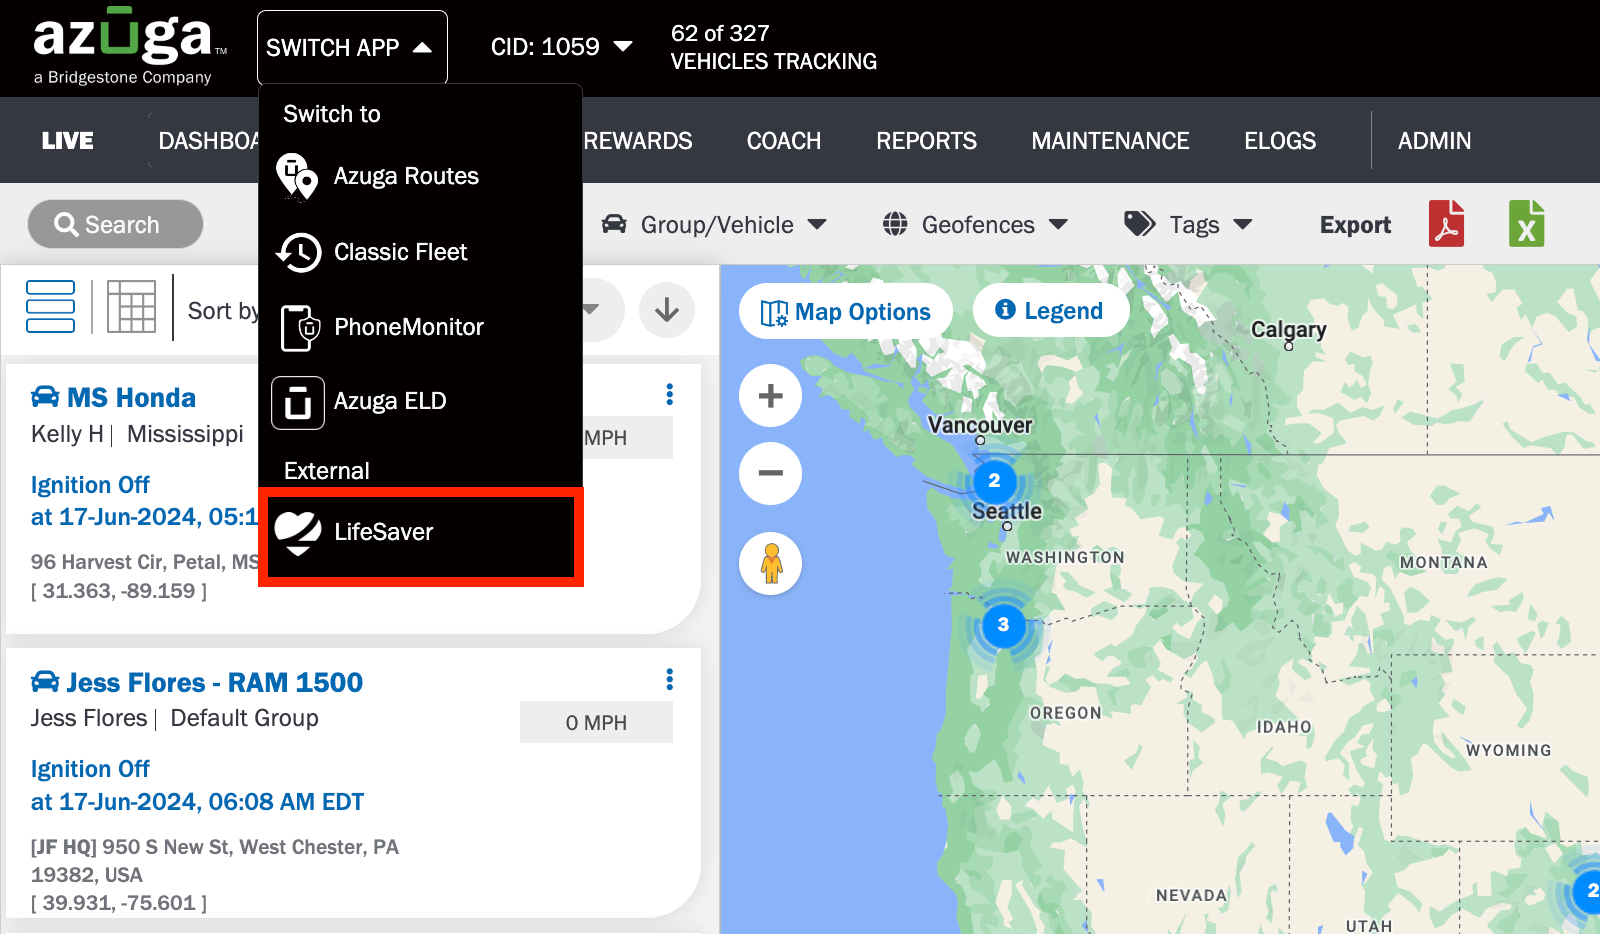Click the 0 MPH speed box for Jess Flores

tap(596, 722)
